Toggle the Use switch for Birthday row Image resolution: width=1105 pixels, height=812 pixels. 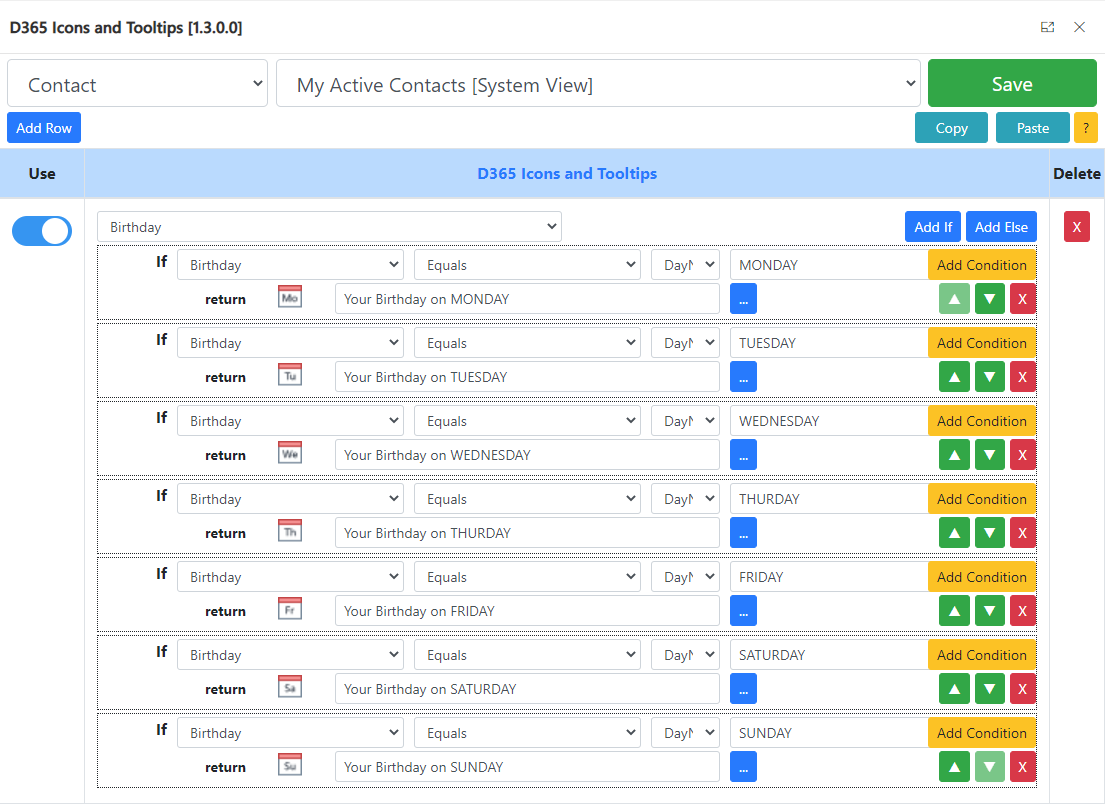[42, 231]
